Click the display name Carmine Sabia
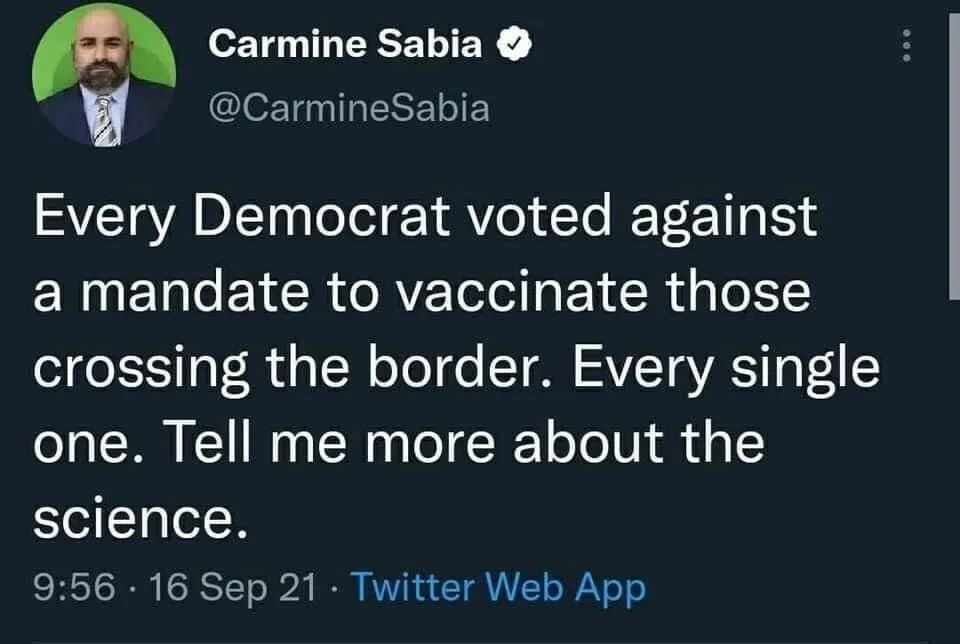This screenshot has width=960, height=644. pos(346,45)
